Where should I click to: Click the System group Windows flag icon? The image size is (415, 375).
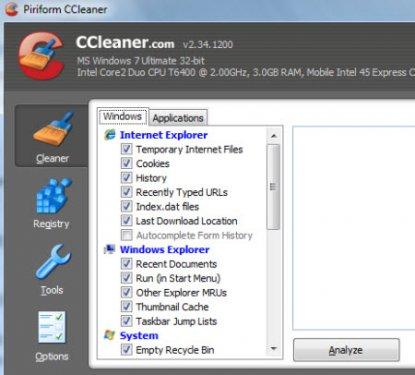(x=110, y=335)
